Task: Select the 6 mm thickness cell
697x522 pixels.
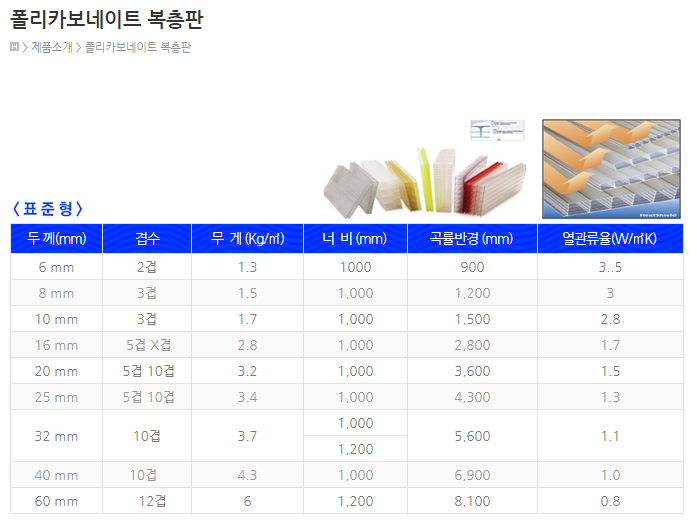Action: point(56,267)
